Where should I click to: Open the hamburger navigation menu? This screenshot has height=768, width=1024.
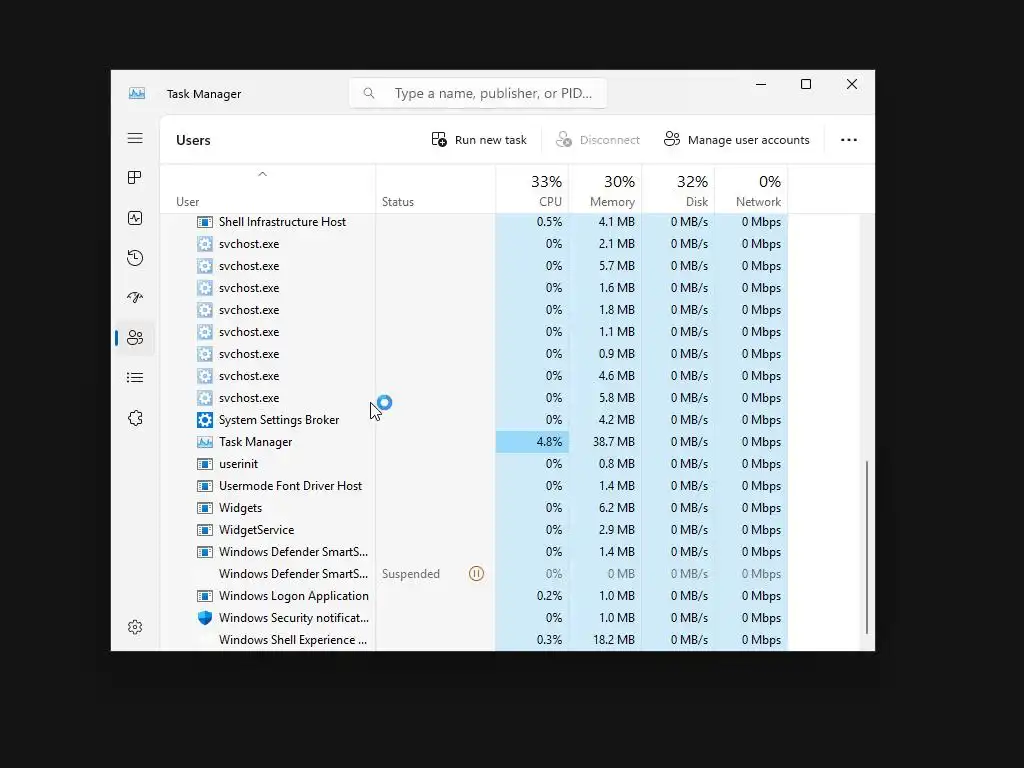(x=135, y=138)
